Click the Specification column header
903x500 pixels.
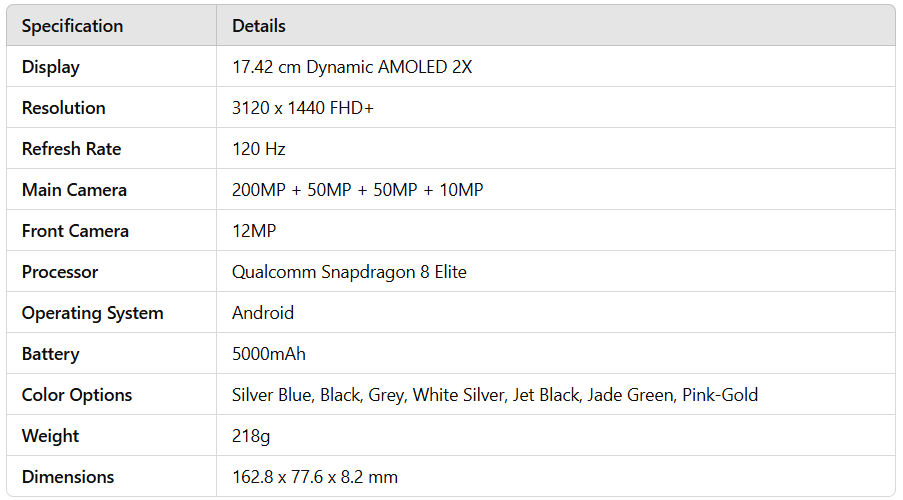[x=72, y=26]
